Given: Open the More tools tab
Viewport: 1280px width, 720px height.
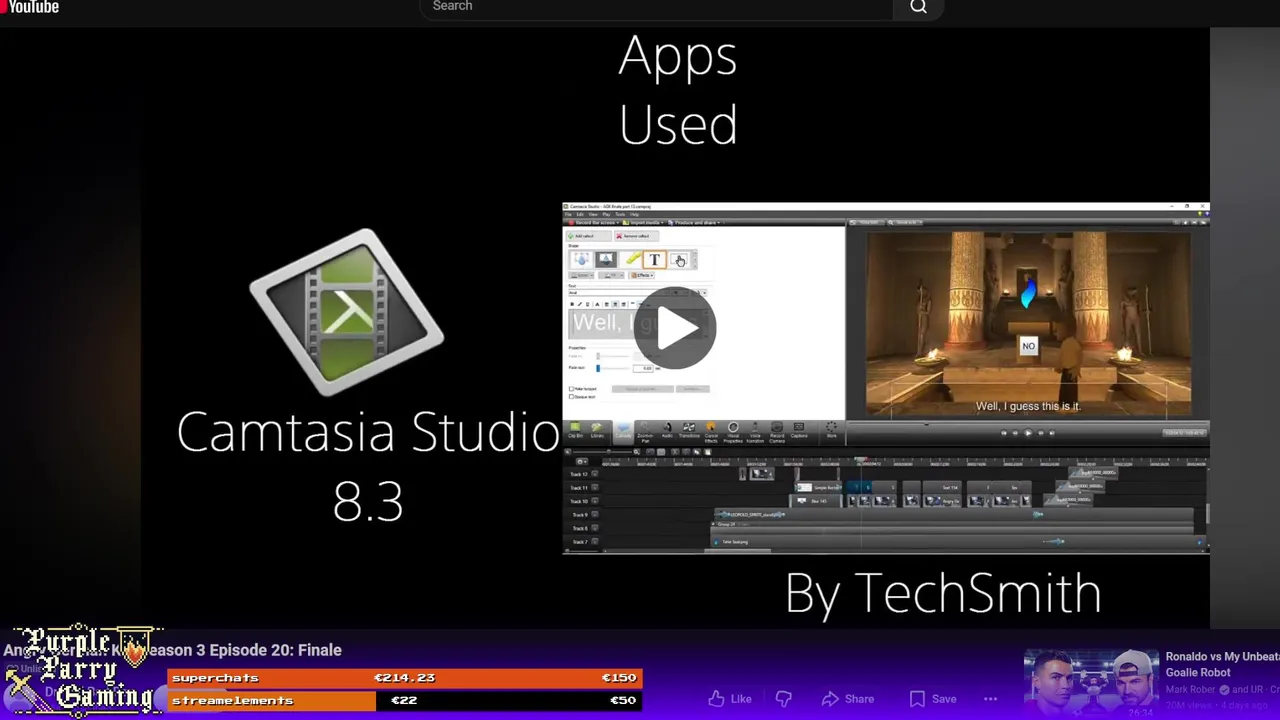Looking at the screenshot, I should 831,432.
